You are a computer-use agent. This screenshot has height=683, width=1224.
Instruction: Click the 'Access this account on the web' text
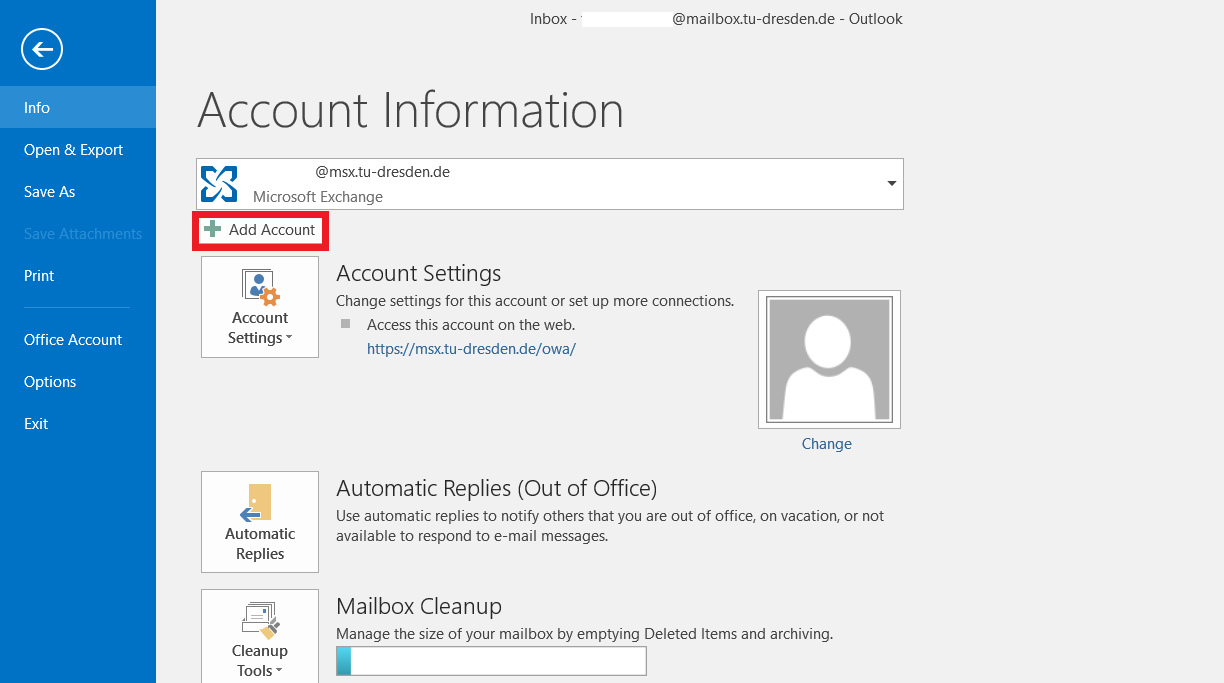pos(471,325)
